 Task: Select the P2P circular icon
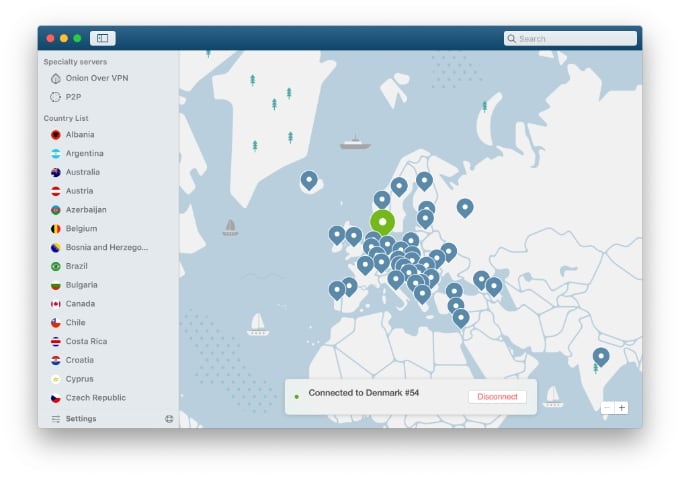pyautogui.click(x=56, y=97)
